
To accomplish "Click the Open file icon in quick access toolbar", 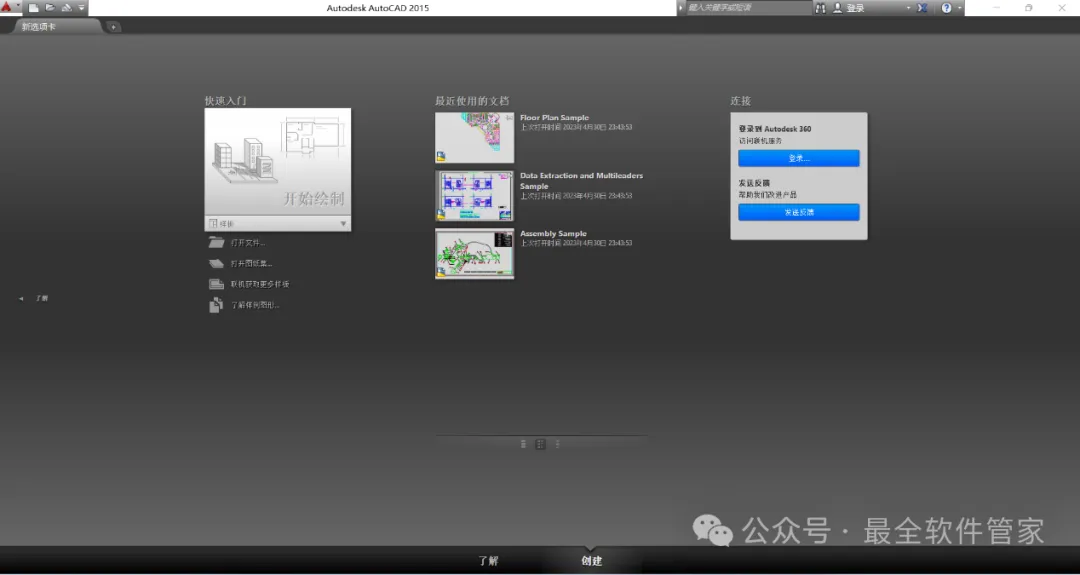I will point(50,8).
